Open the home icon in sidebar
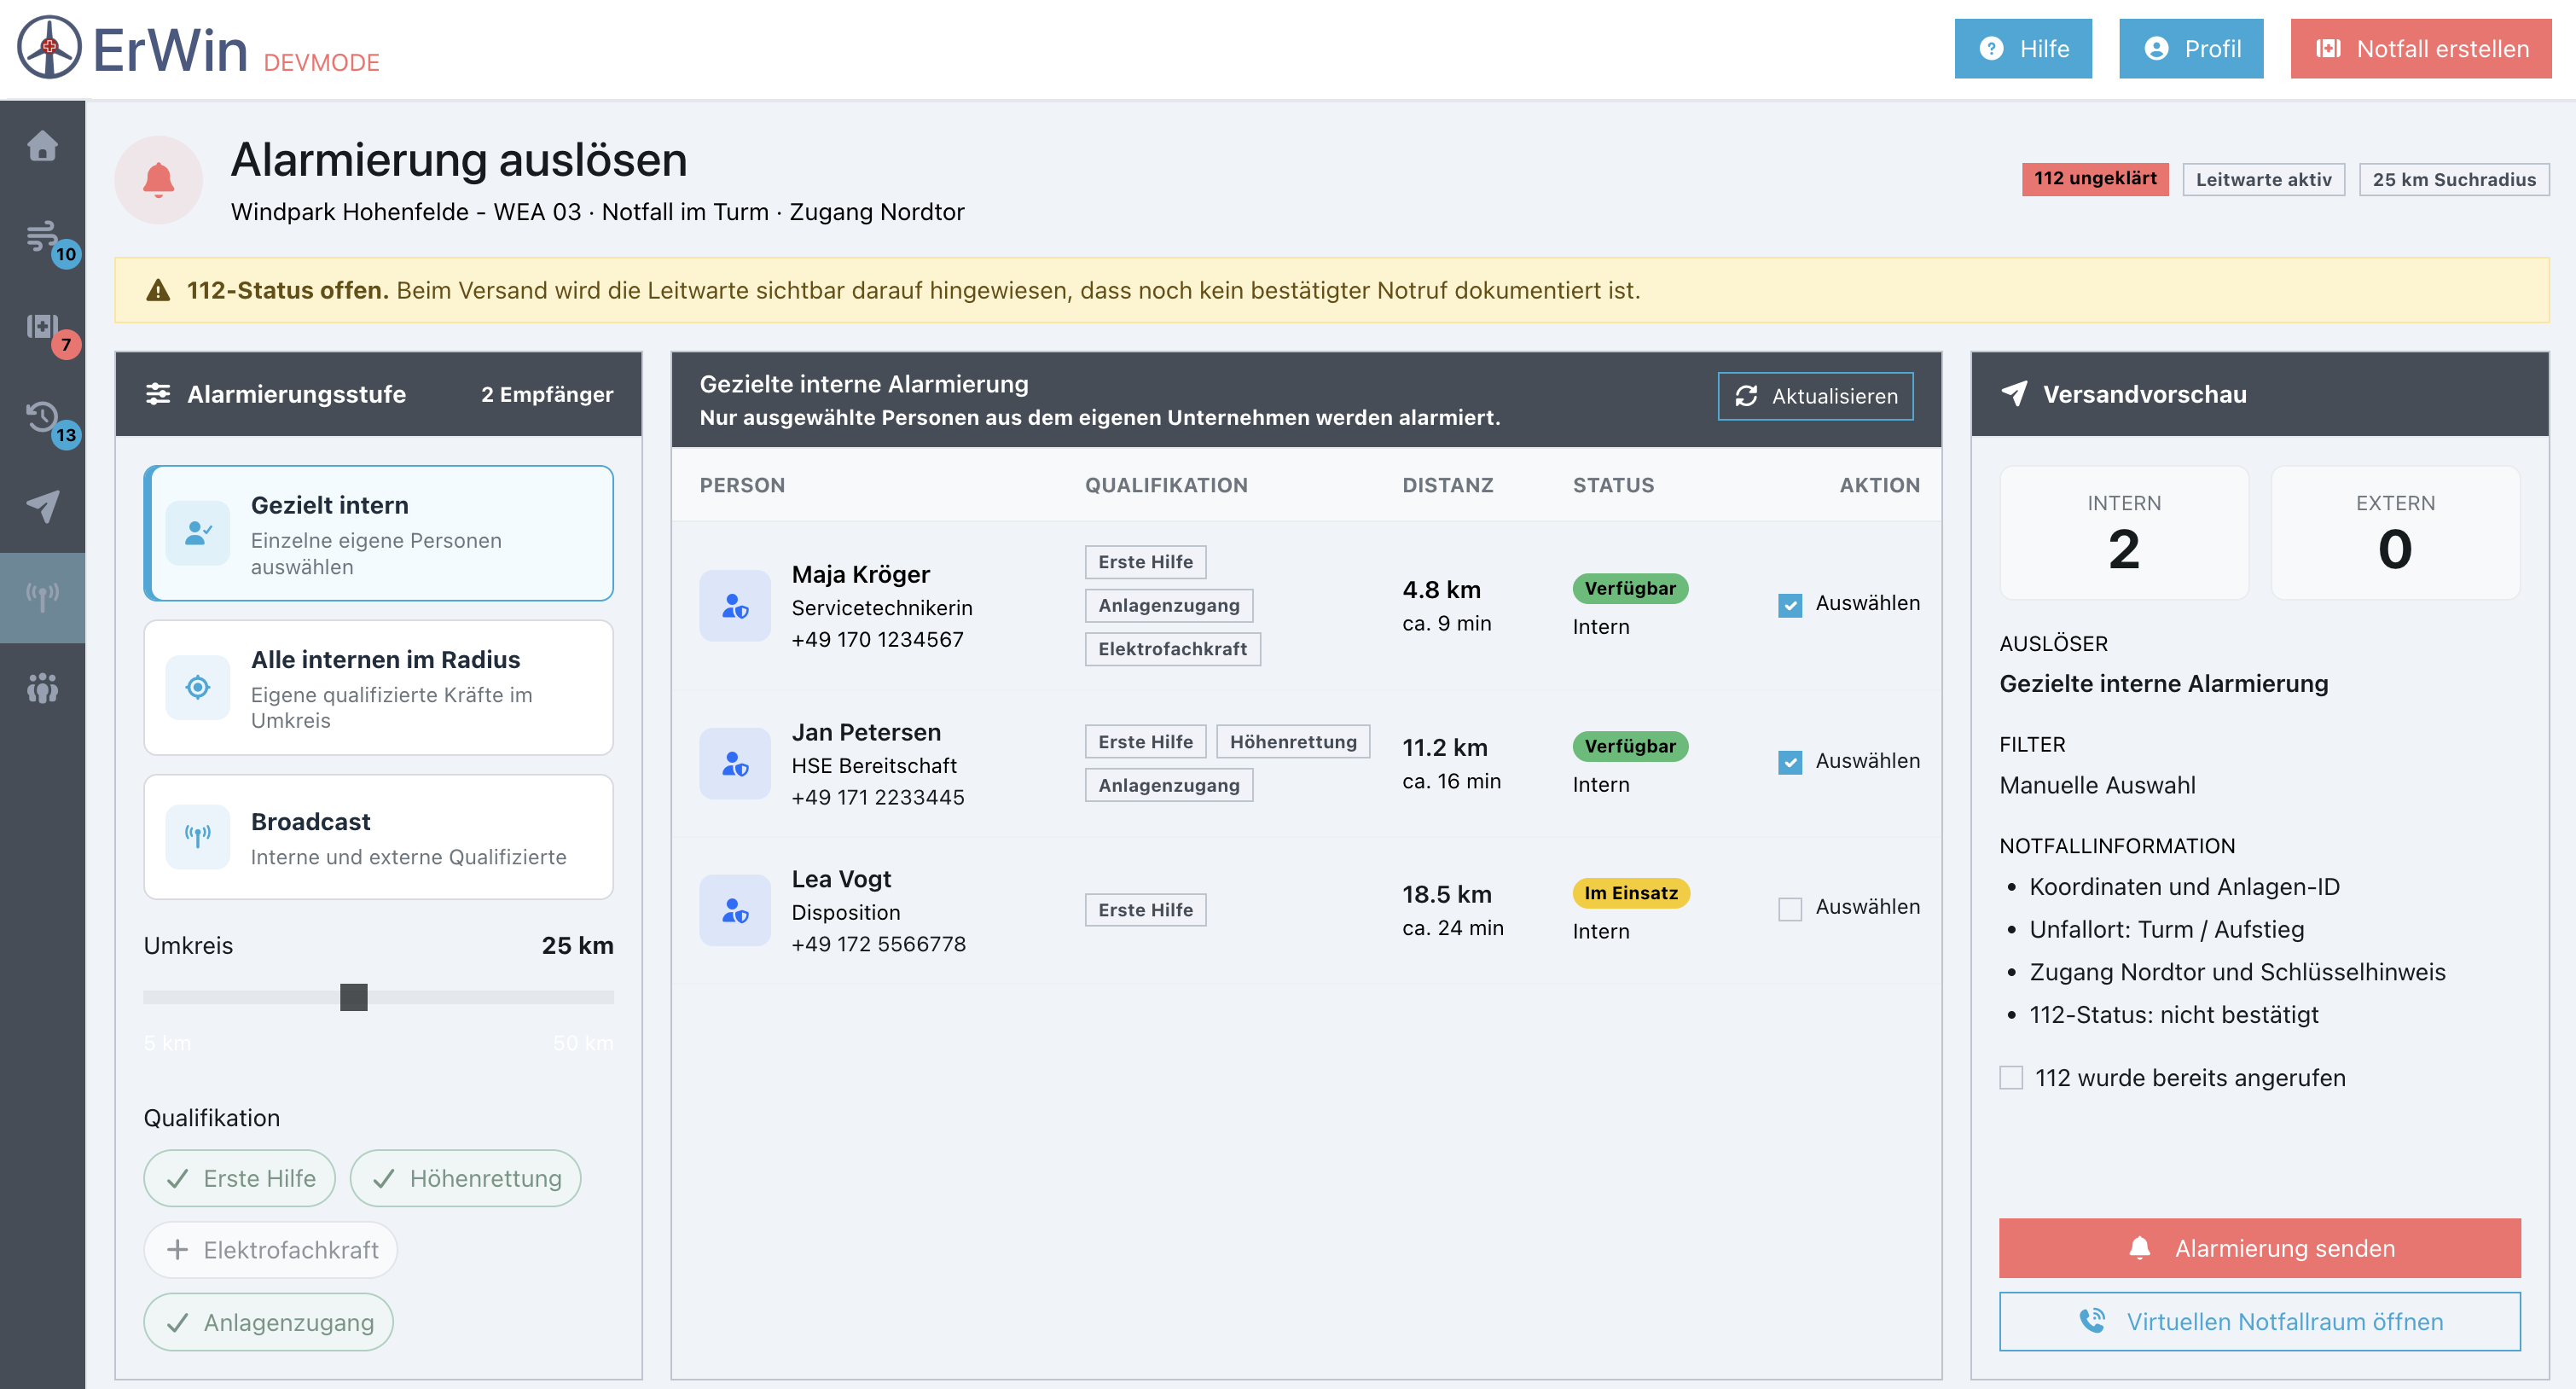Image resolution: width=2576 pixels, height=1389 pixels. [42, 146]
